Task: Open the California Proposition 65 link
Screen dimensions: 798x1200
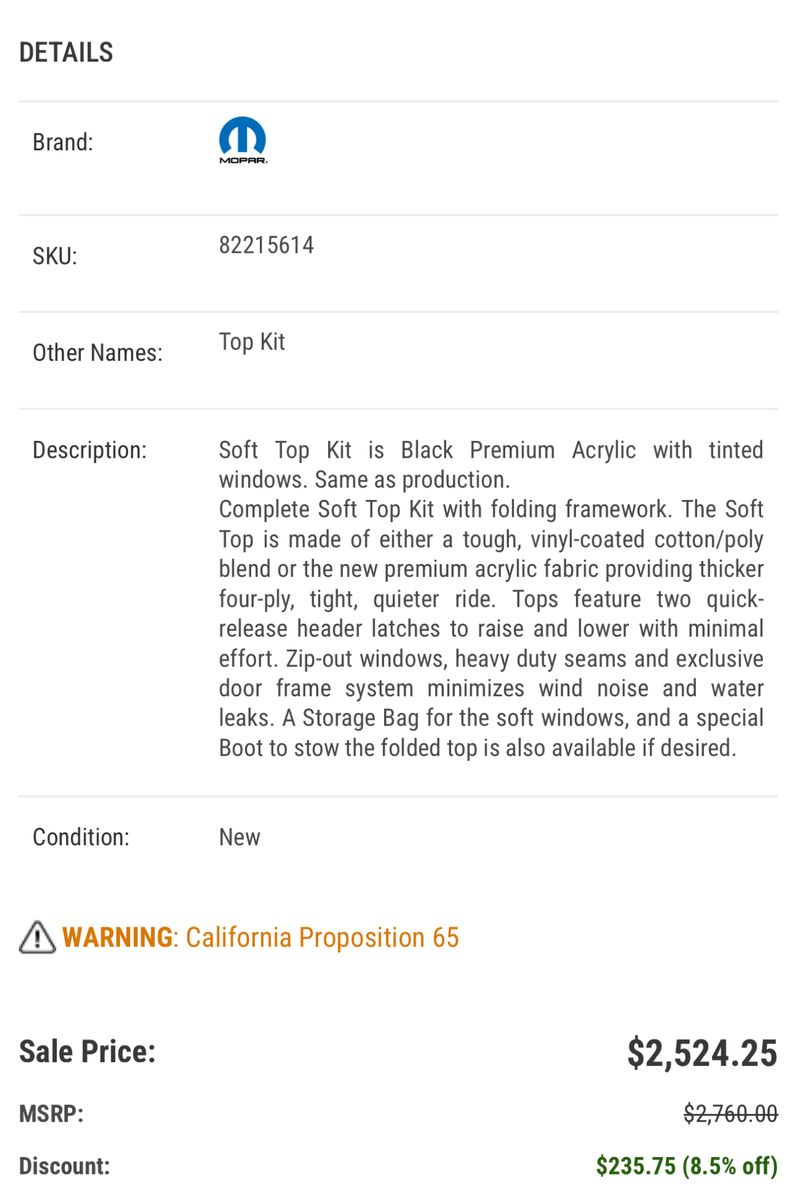Action: [x=322, y=937]
